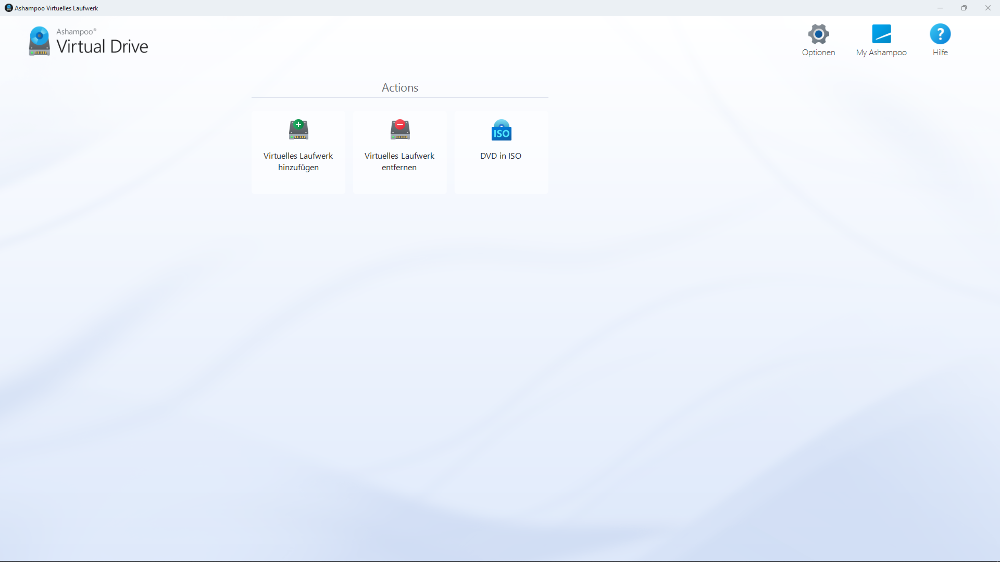Click the DVD in ISO icon
The image size is (1000, 562).
(501, 130)
